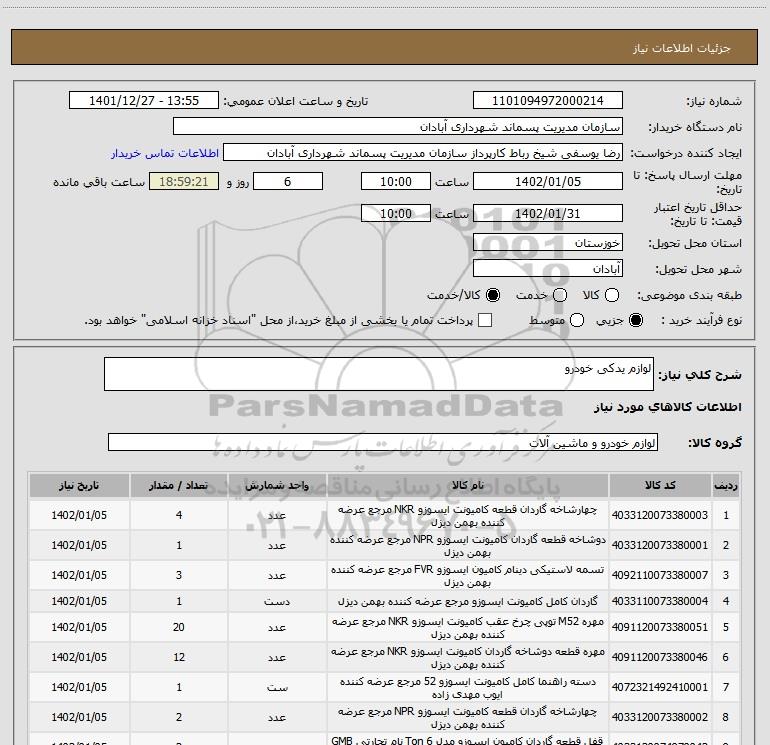Screen dimensions: 770x745
Task: Click product code 403312007338001 in row 2
Action: 660,545
